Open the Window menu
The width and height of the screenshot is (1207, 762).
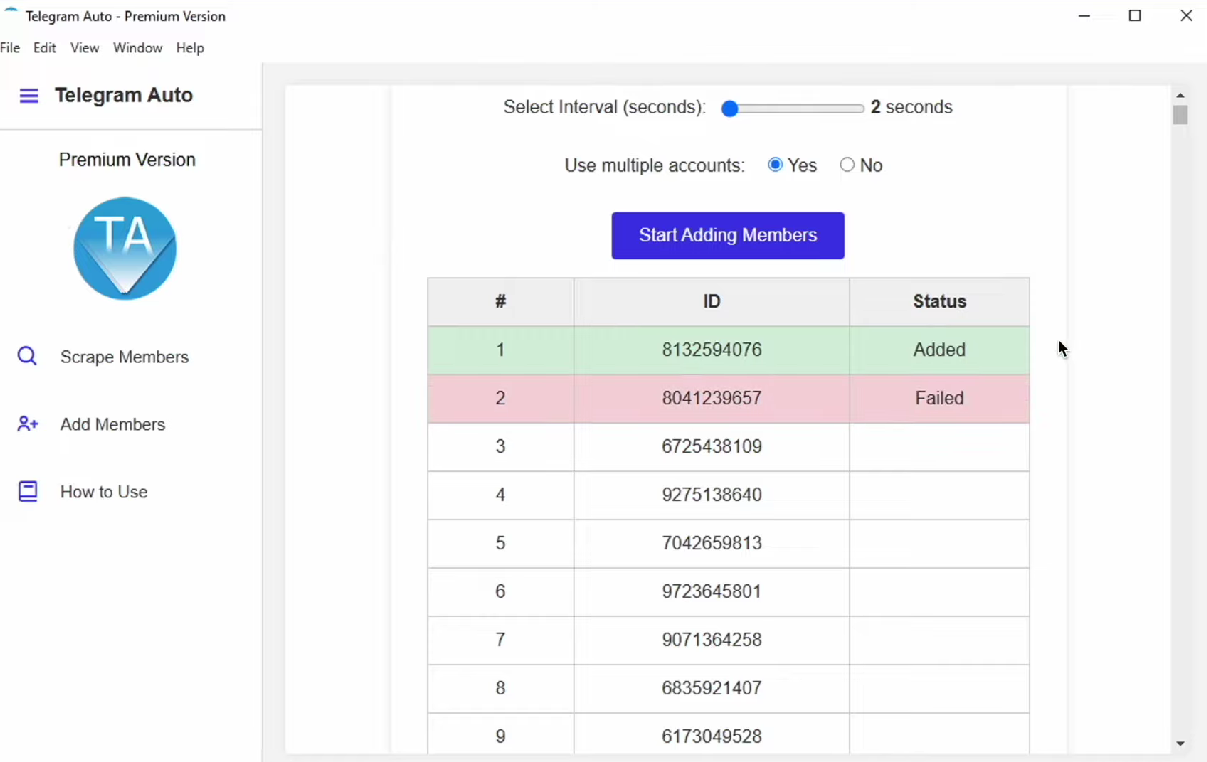[137, 48]
